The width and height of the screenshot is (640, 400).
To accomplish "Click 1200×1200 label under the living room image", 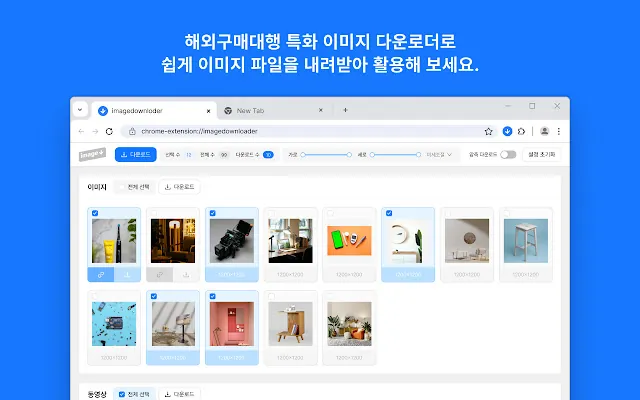I will click(x=349, y=358).
